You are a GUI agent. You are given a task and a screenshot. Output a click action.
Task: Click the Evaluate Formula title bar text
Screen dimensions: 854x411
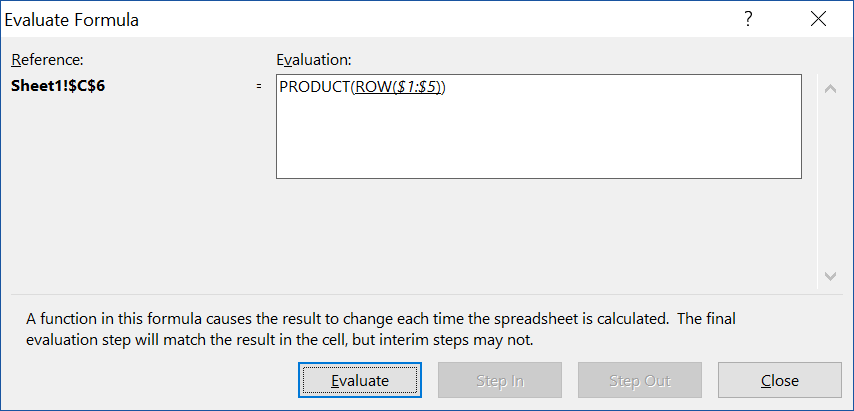coord(73,19)
